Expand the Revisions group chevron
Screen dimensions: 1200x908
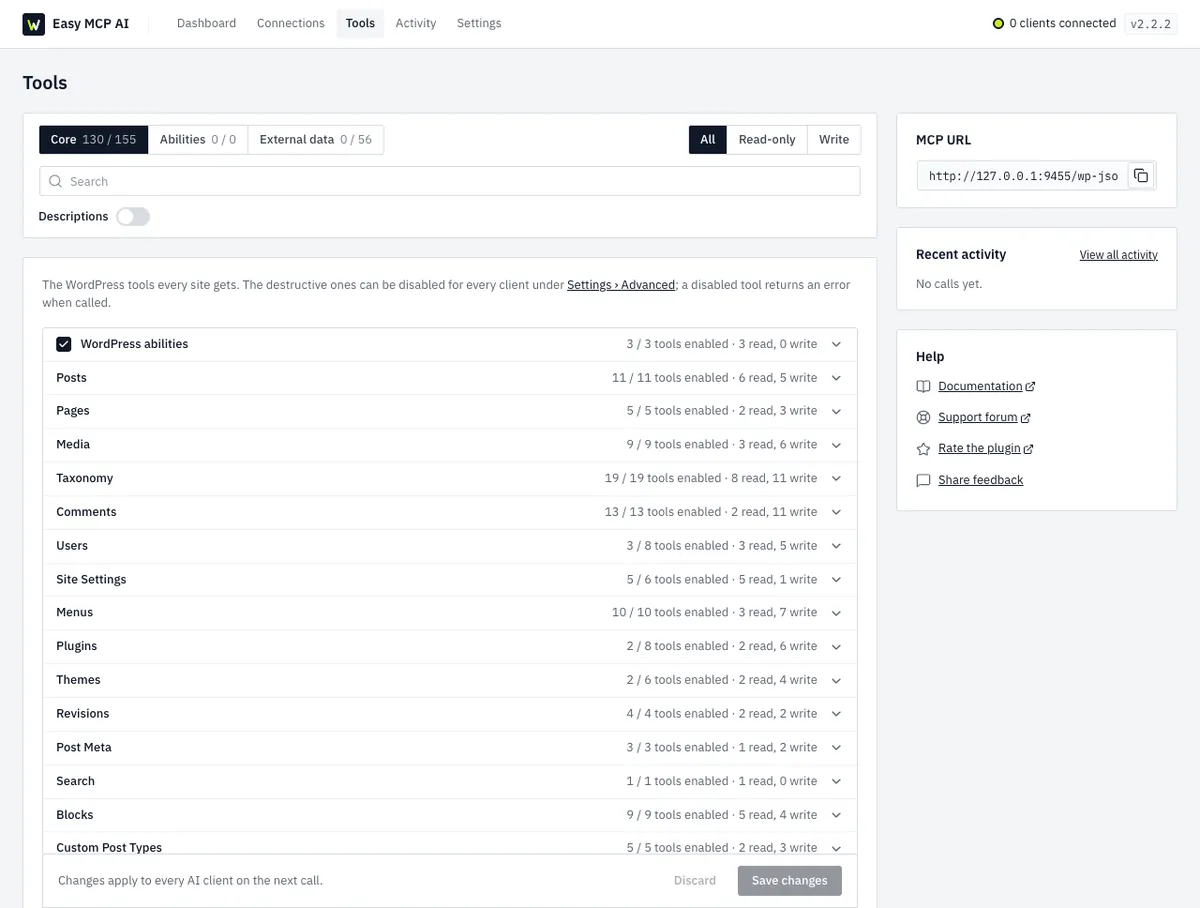coord(836,714)
